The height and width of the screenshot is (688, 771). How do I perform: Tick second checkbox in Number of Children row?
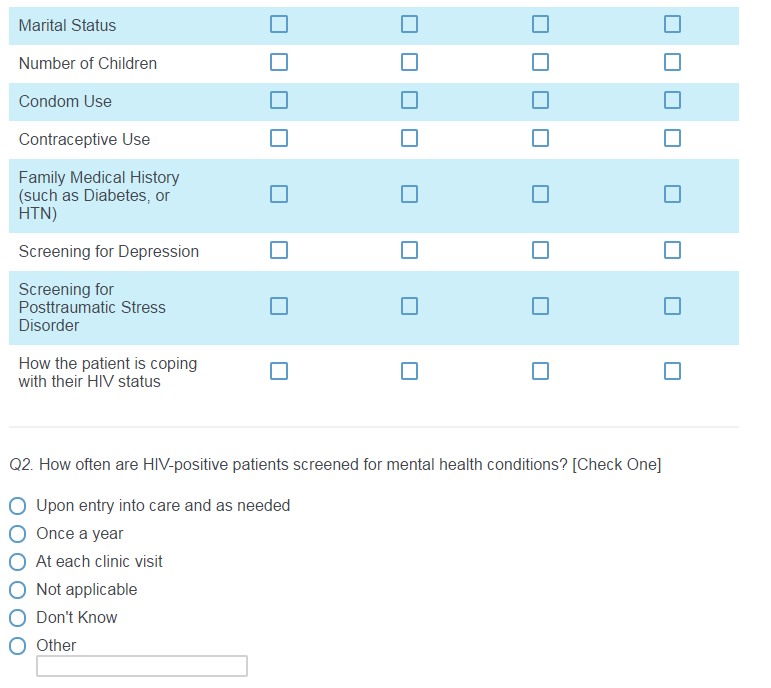pyautogui.click(x=409, y=62)
